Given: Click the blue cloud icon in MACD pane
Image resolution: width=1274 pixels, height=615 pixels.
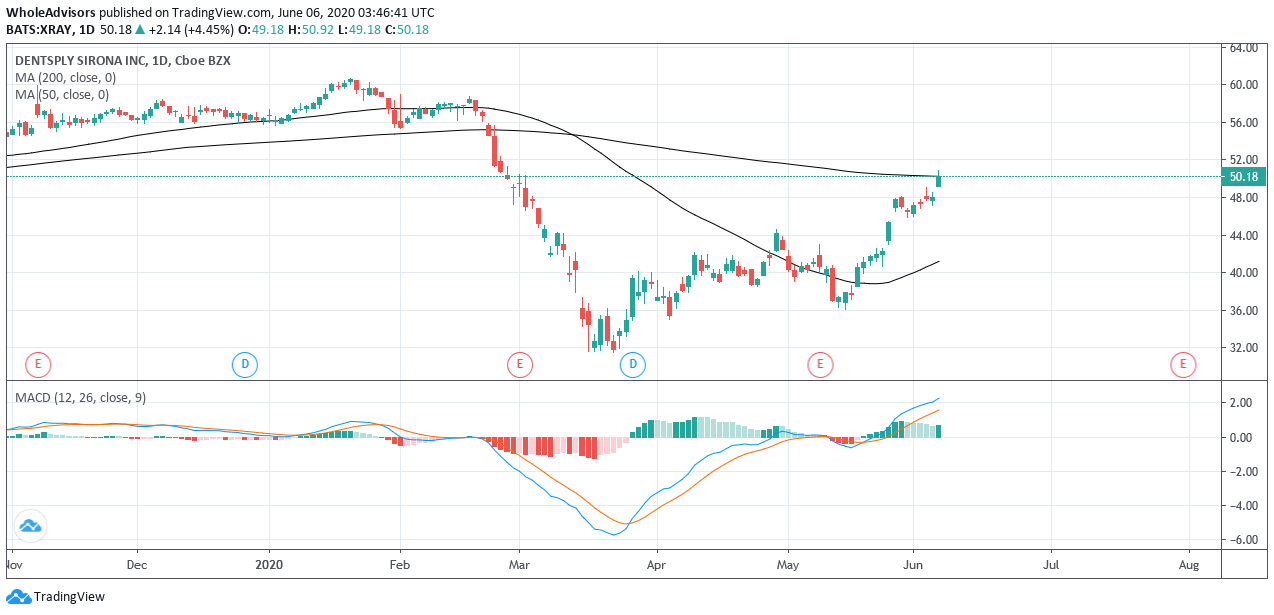Looking at the screenshot, I should pos(30,525).
